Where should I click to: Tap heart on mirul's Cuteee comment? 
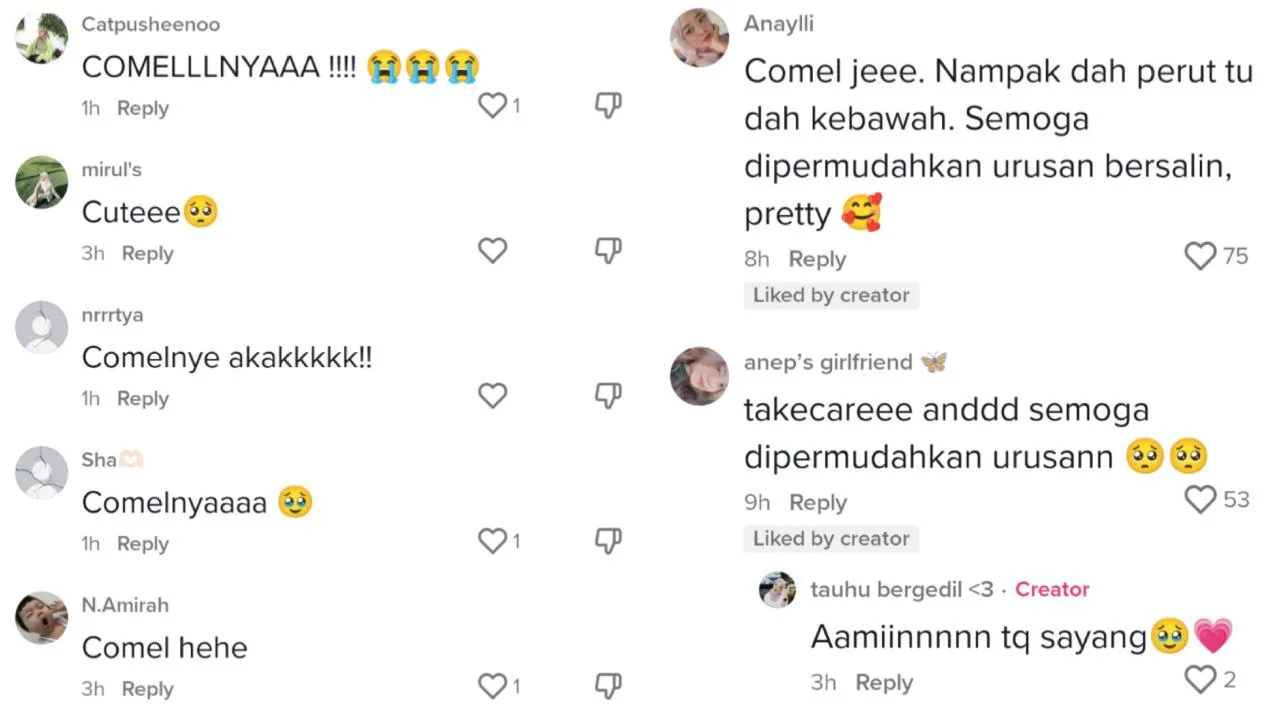pos(492,250)
